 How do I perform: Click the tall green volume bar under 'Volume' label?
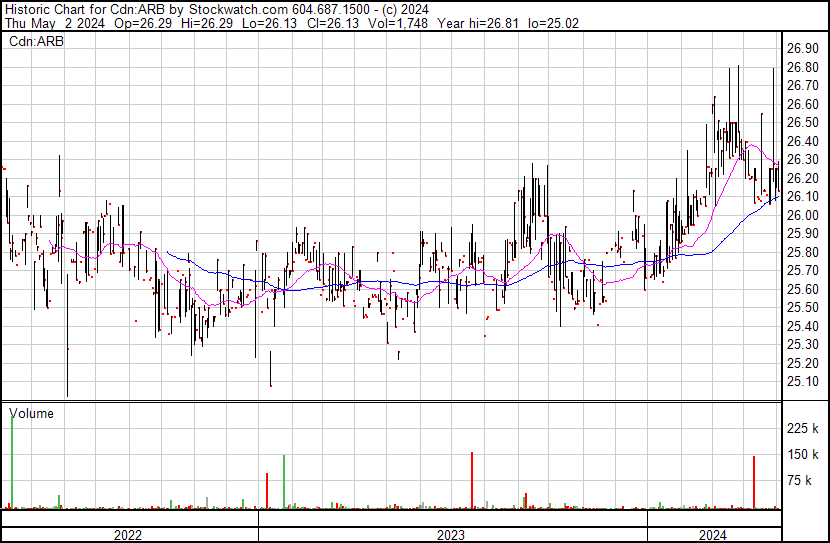12,461
